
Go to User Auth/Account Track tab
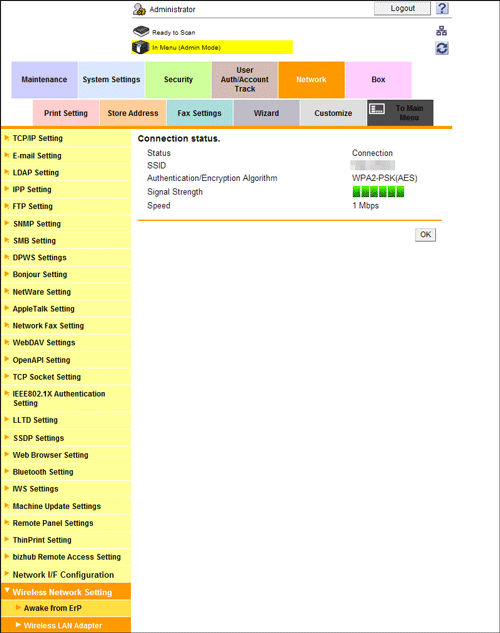(245, 80)
